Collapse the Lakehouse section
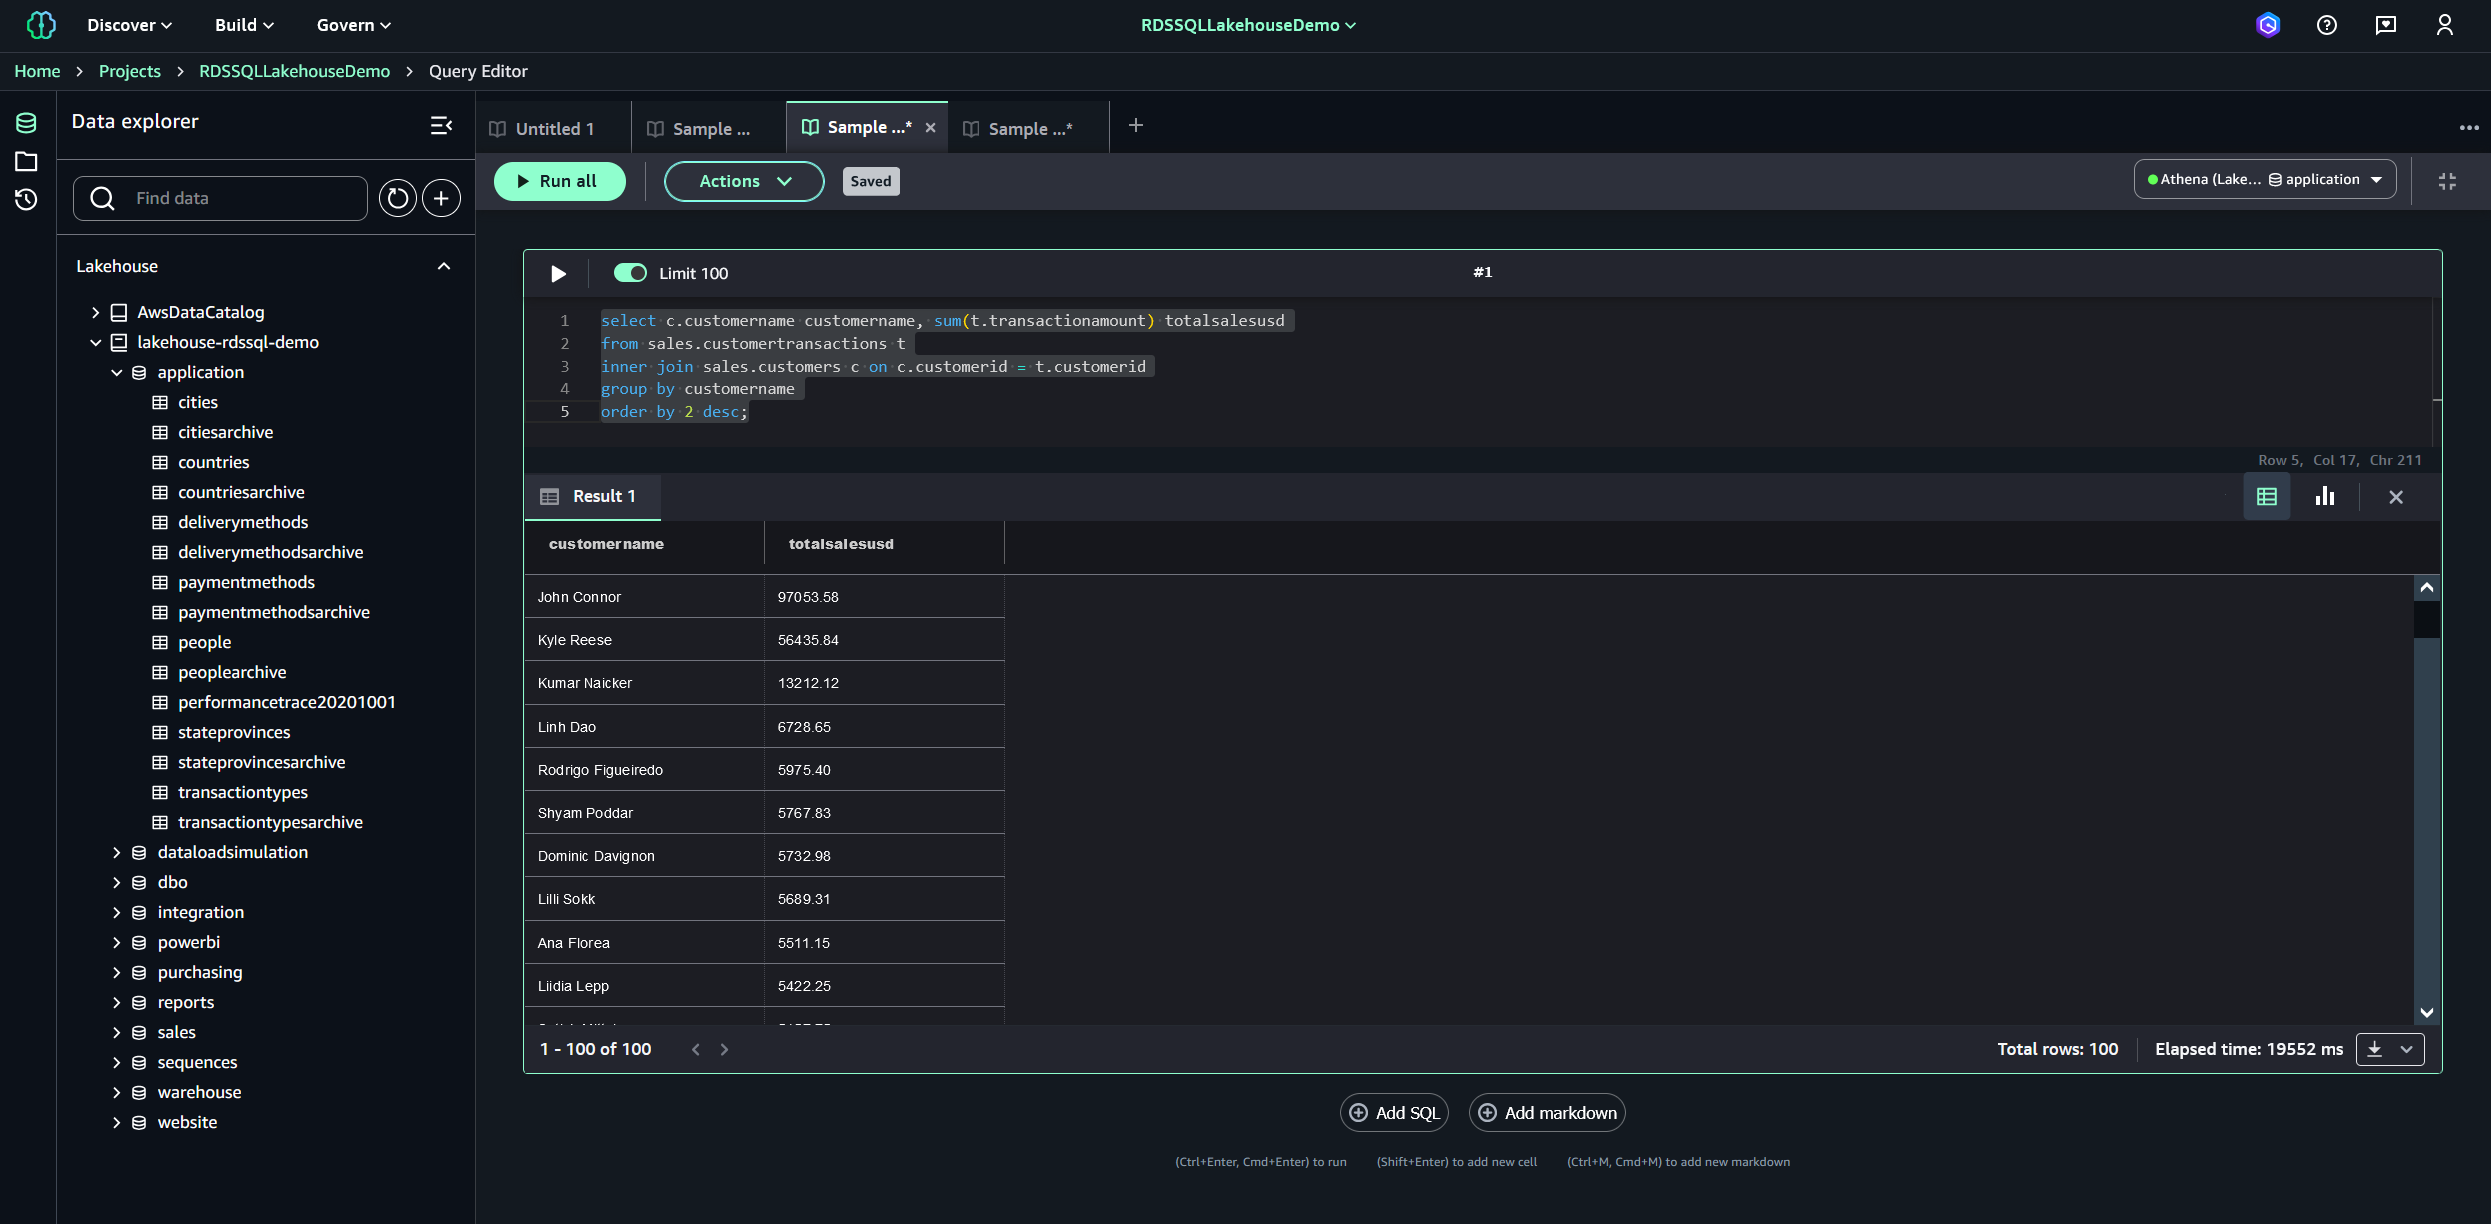This screenshot has width=2491, height=1224. point(444,266)
